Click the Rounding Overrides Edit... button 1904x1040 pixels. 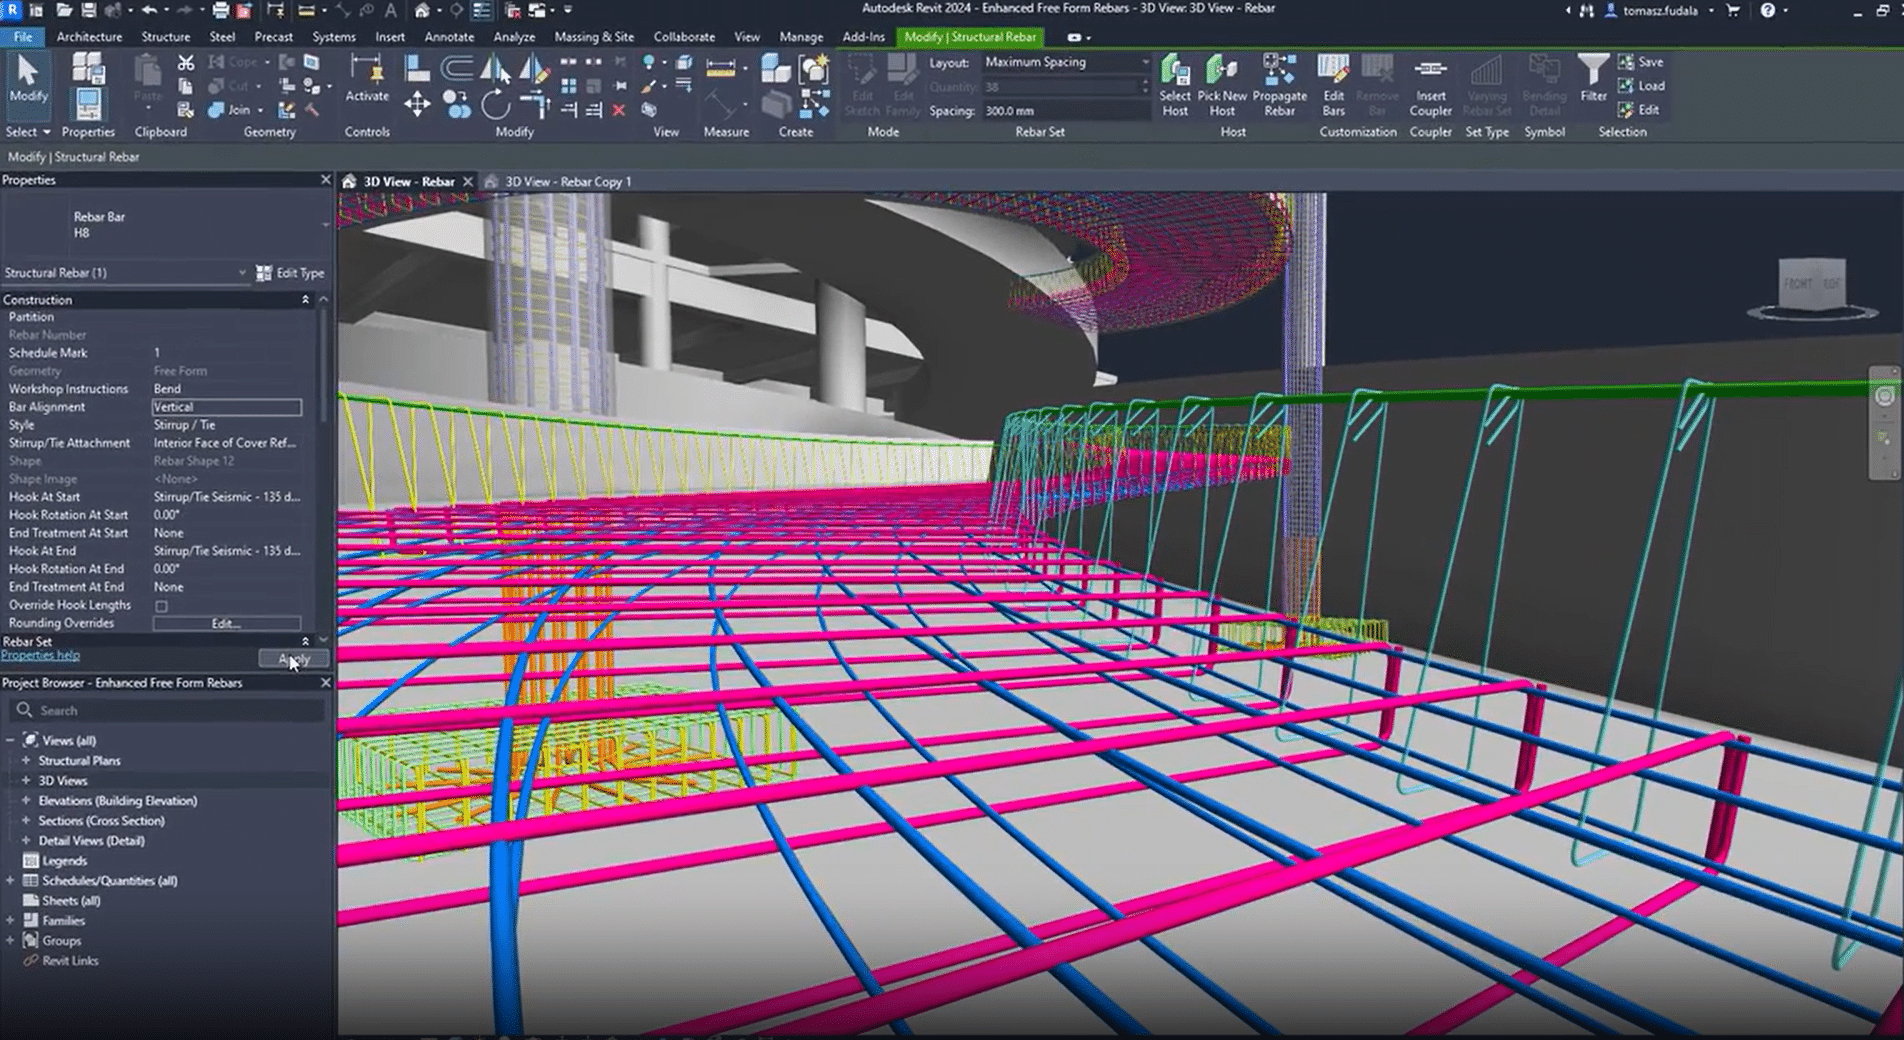click(x=226, y=624)
